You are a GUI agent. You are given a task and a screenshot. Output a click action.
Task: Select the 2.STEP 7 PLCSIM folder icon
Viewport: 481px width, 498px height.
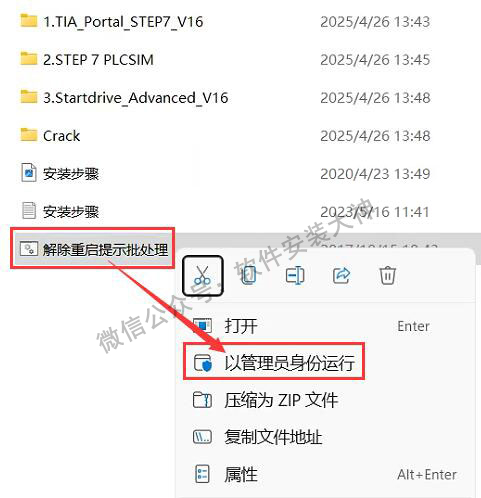click(29, 59)
